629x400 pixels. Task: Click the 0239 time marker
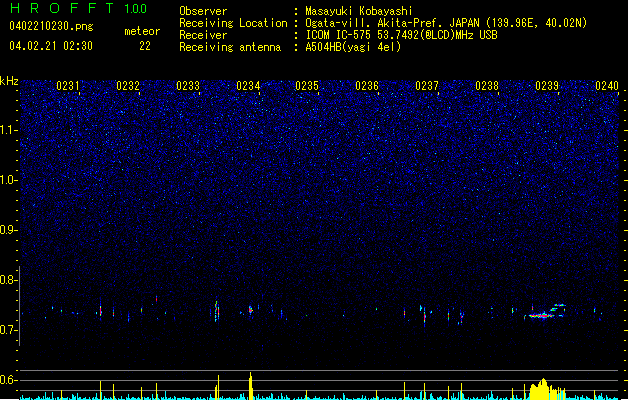tap(547, 86)
